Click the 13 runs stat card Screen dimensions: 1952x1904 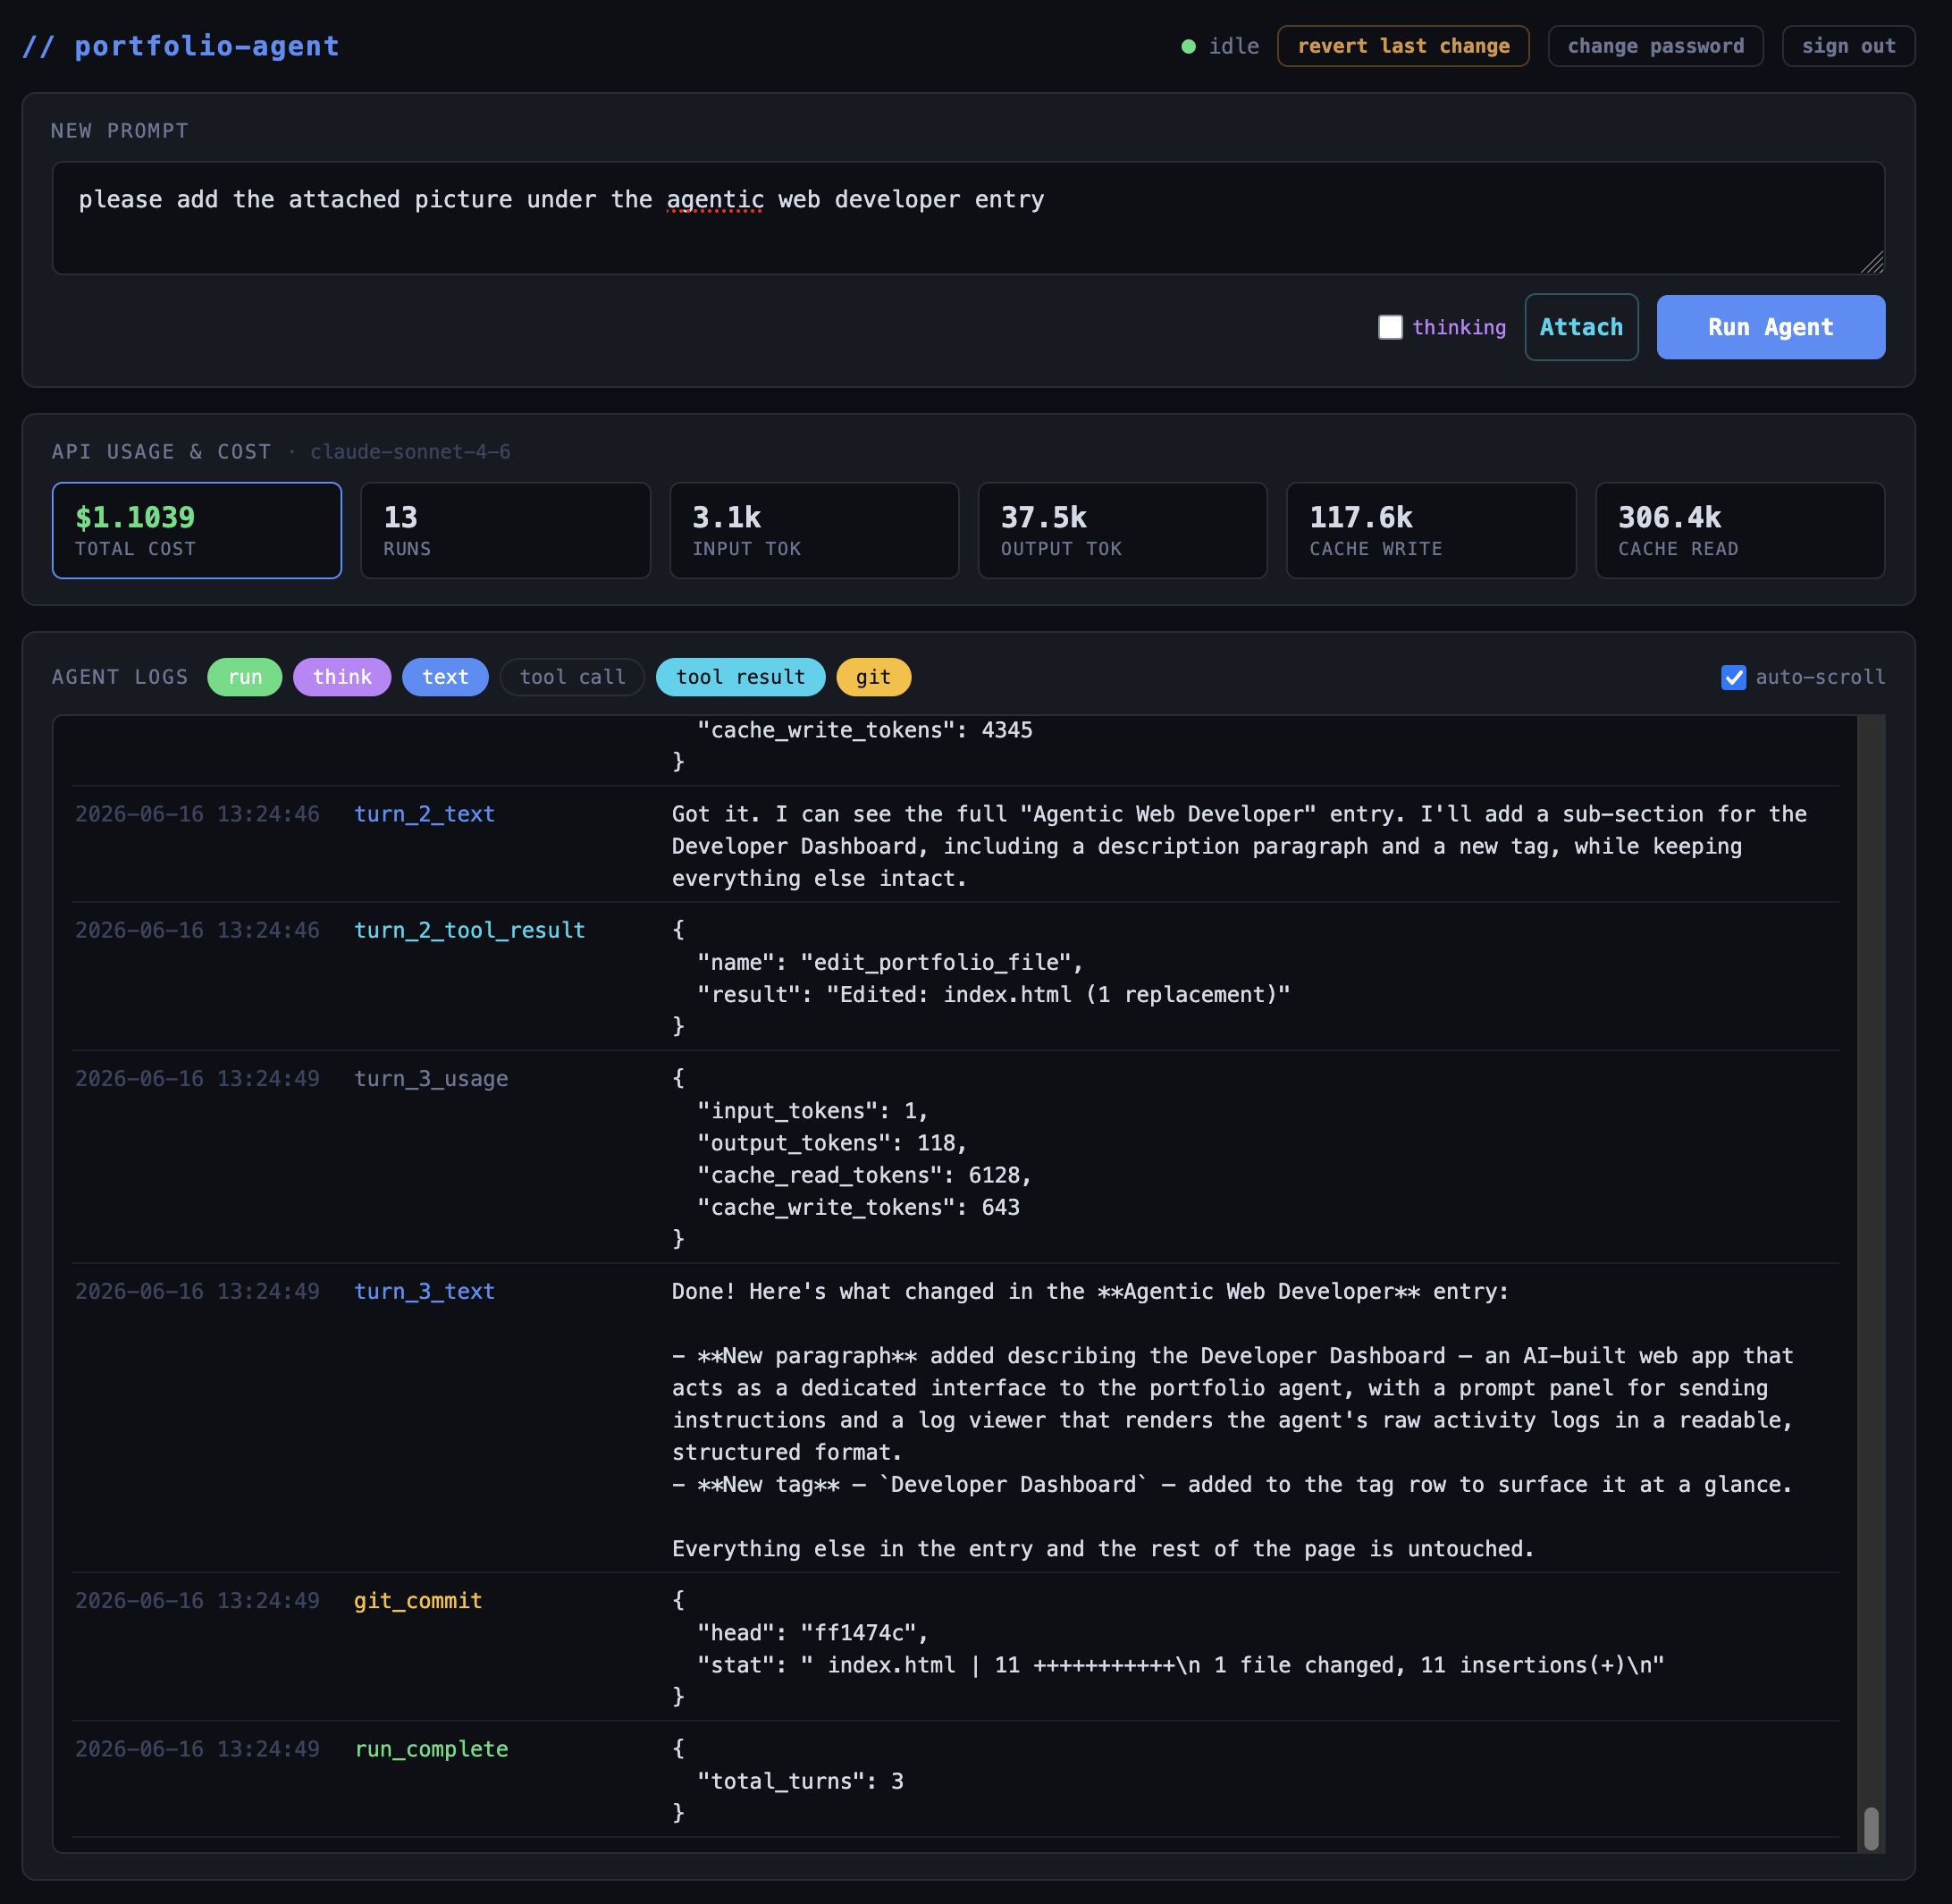click(505, 530)
